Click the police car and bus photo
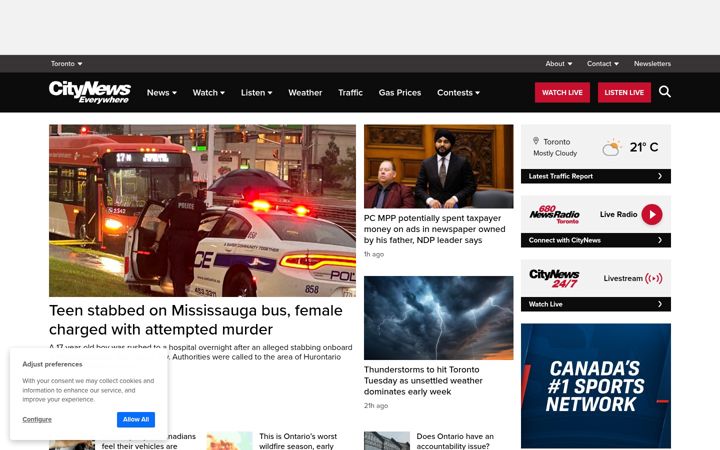This screenshot has width=720, height=450. click(202, 210)
